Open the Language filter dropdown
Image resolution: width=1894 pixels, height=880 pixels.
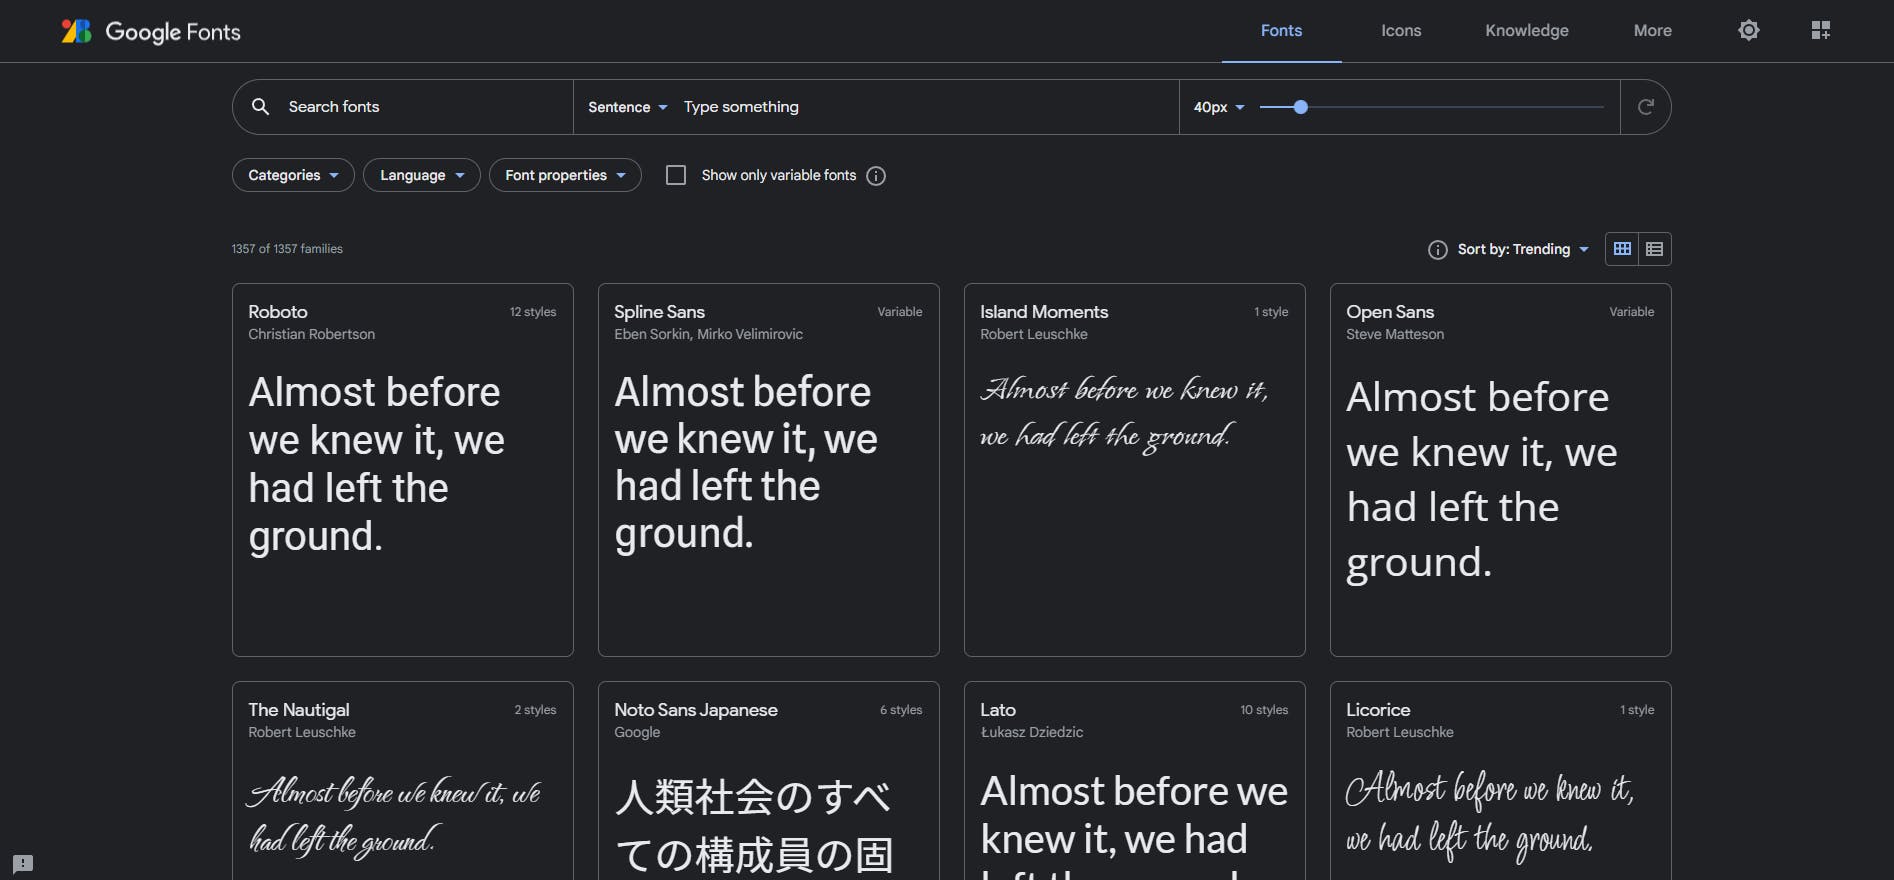[421, 175]
